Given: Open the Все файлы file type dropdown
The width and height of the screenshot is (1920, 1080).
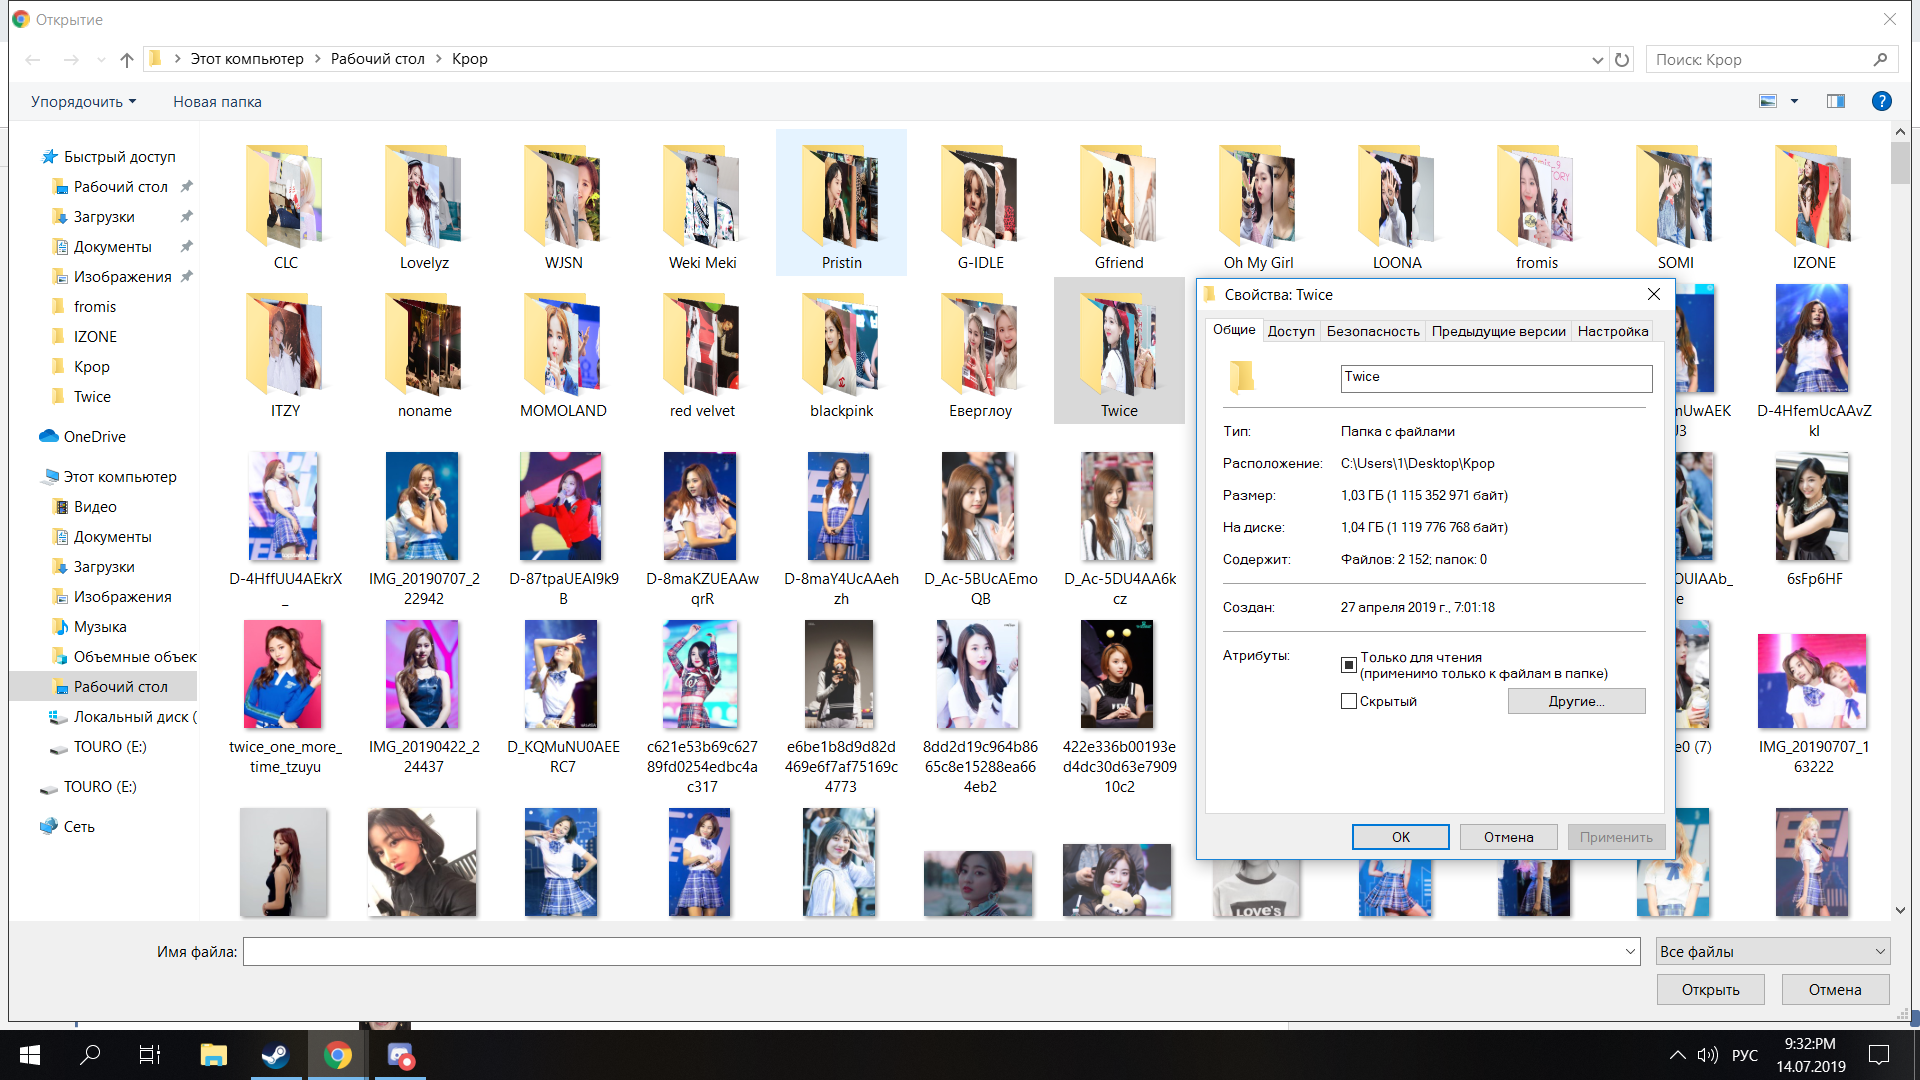Looking at the screenshot, I should (x=1772, y=952).
